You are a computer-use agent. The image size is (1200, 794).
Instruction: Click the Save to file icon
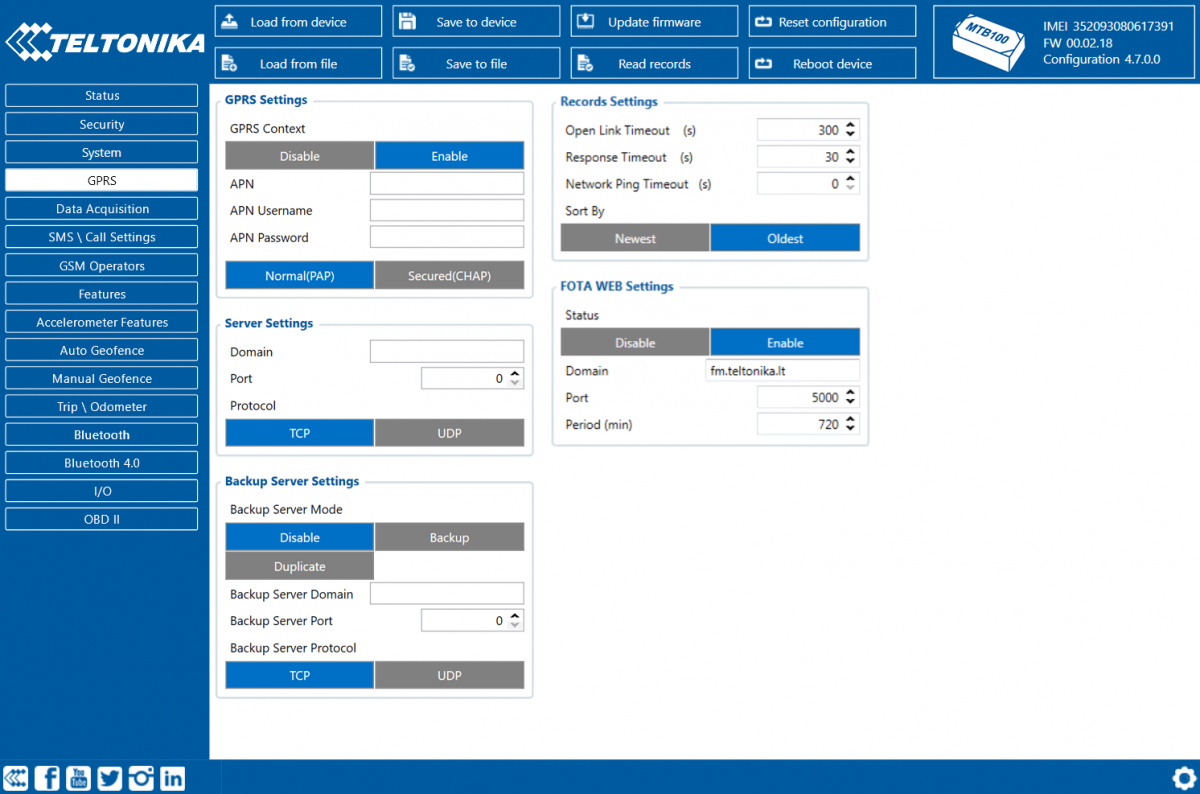(x=407, y=62)
